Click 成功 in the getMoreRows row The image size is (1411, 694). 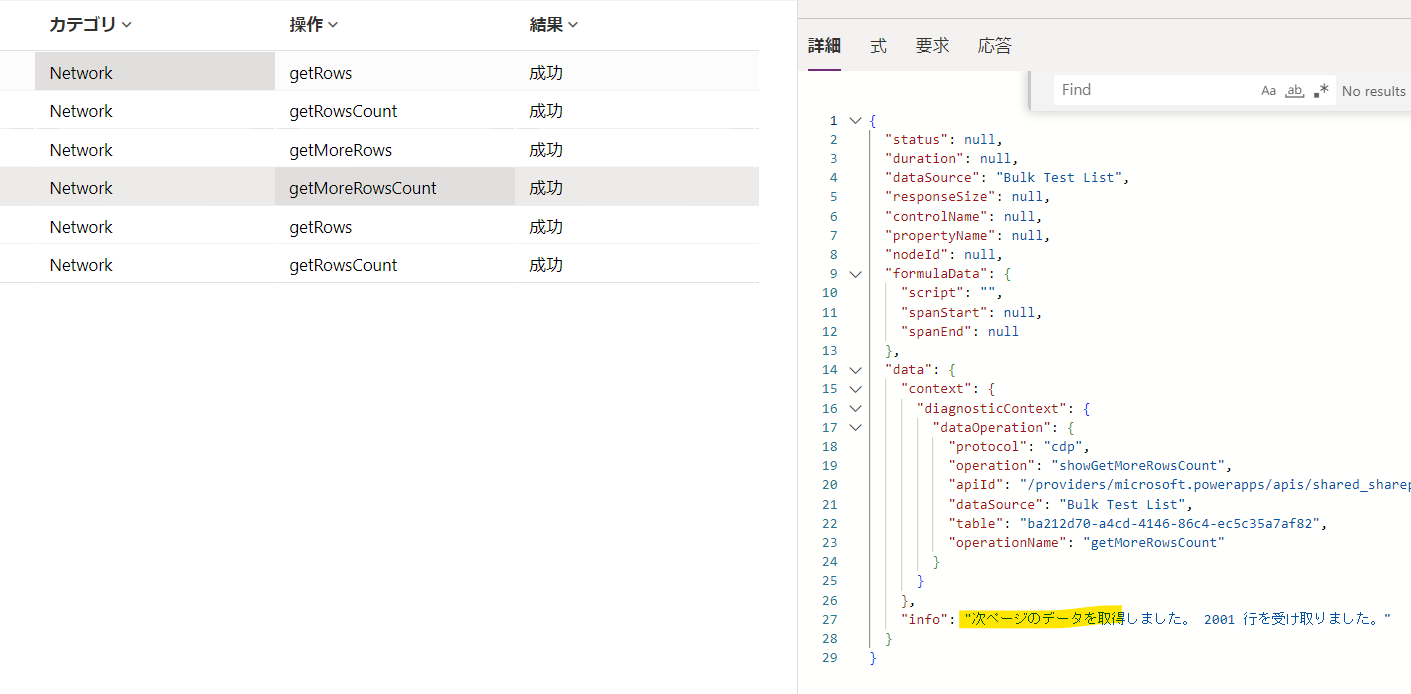pos(546,150)
